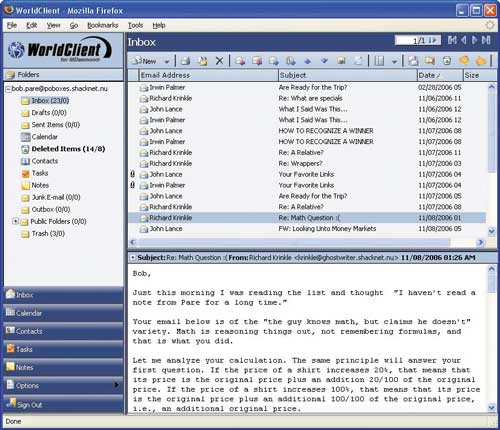The height and width of the screenshot is (430, 500).
Task: Open the Go menu
Action: coord(74,25)
